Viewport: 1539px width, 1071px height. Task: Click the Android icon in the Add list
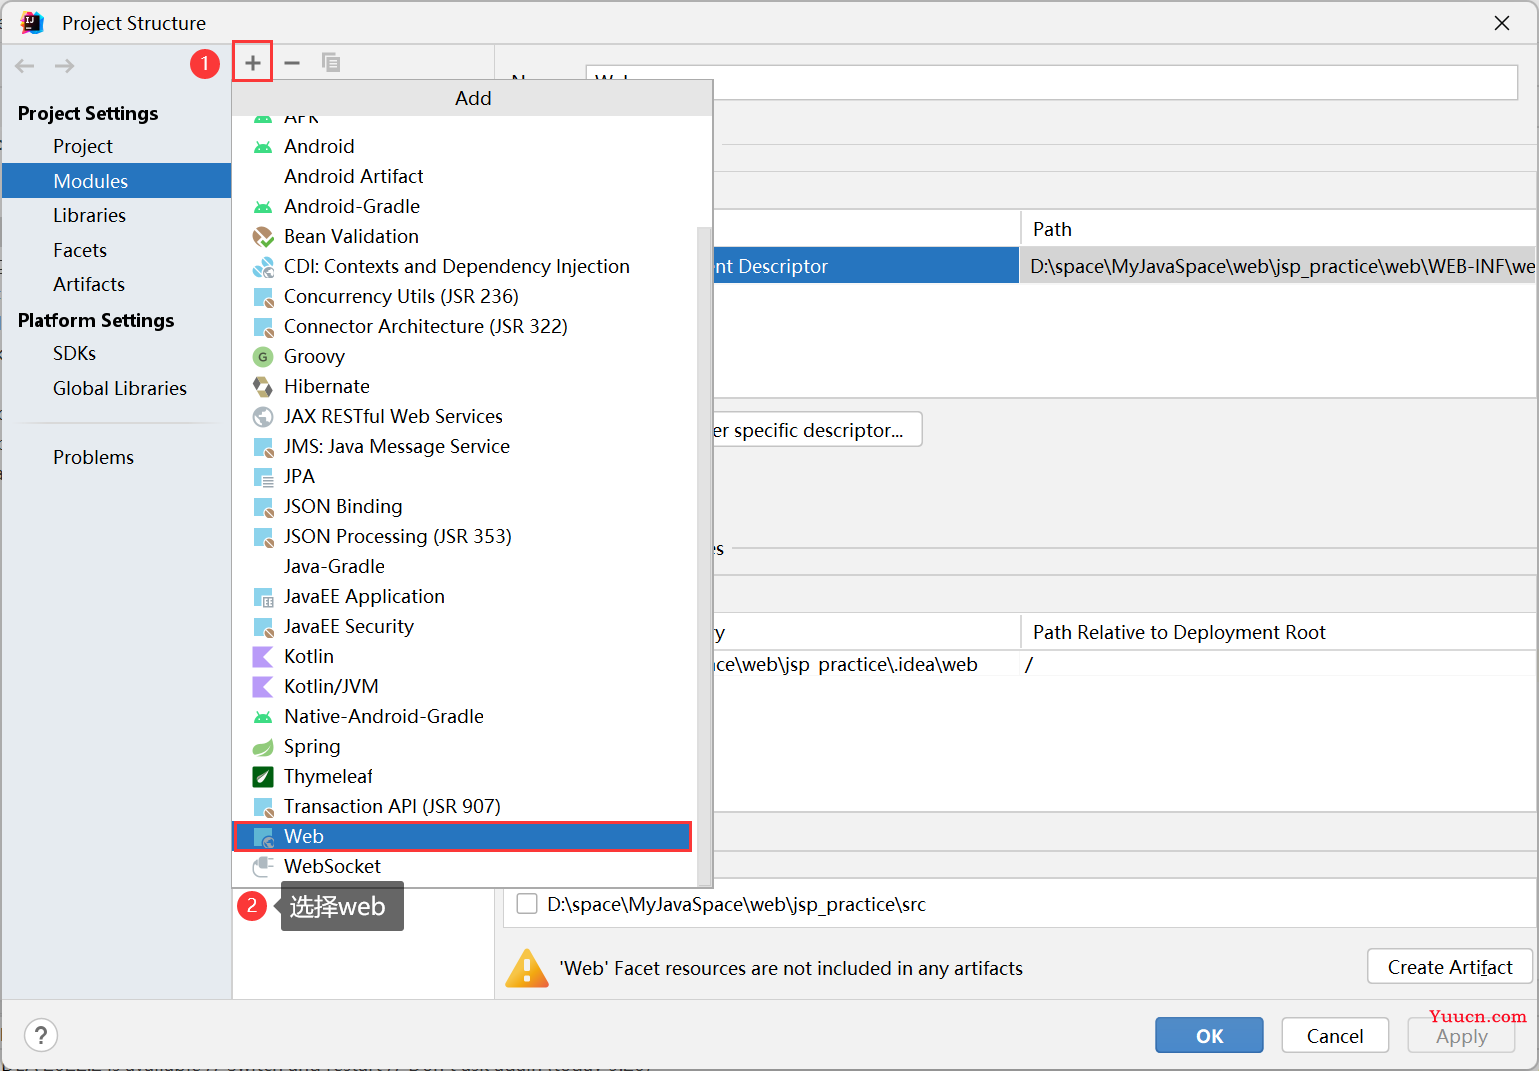[x=263, y=147]
